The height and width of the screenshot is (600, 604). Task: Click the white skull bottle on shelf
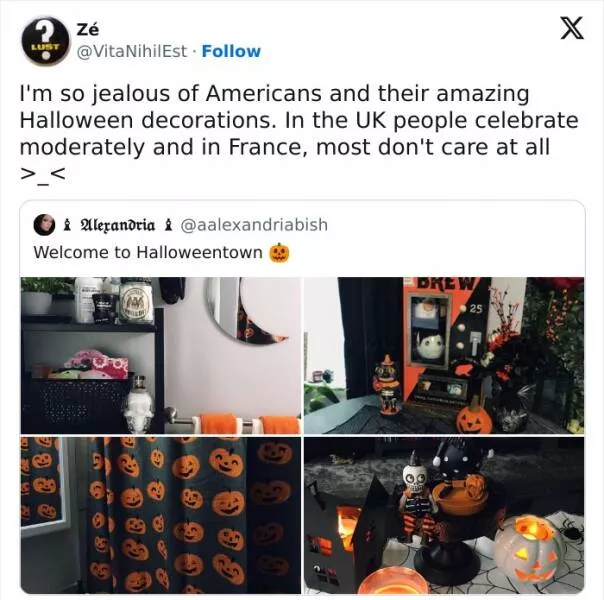click(138, 406)
